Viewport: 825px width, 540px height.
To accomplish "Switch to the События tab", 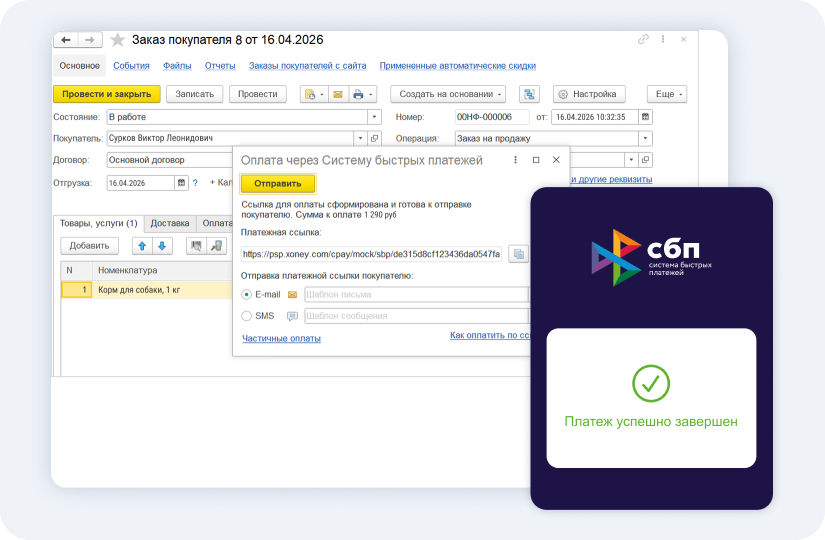I will [132, 66].
